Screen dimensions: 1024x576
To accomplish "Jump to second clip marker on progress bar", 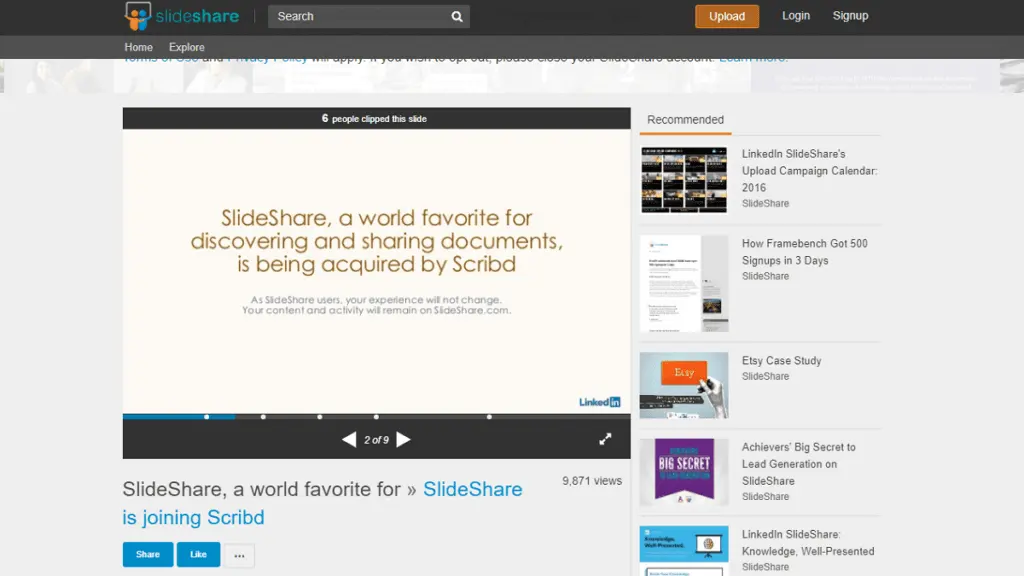I will (263, 417).
